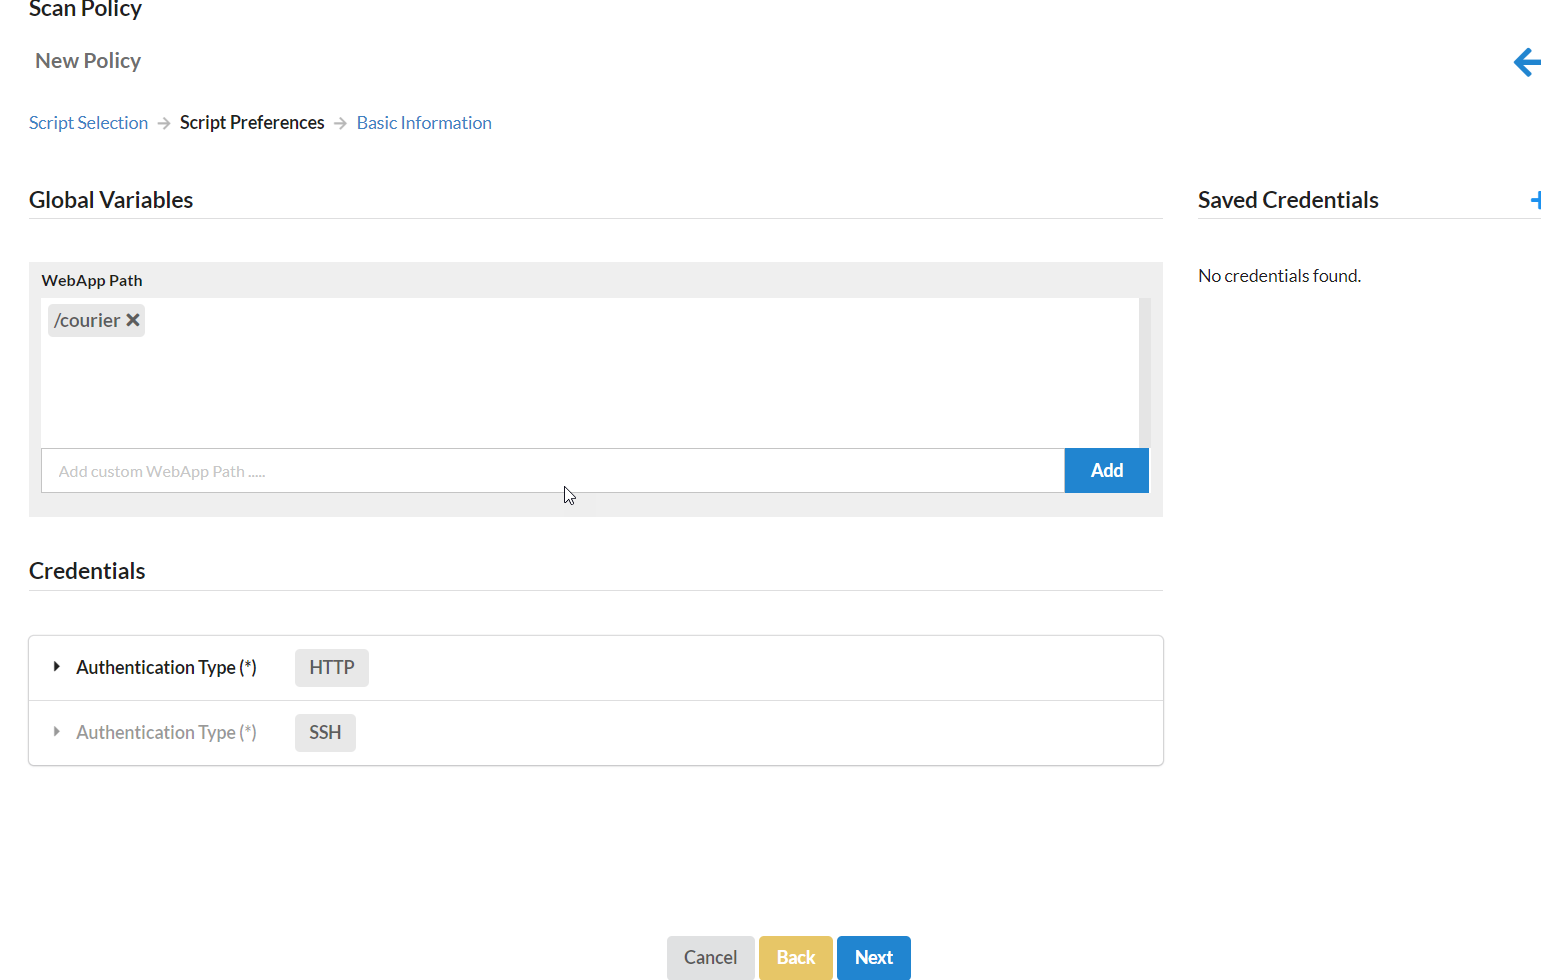This screenshot has height=980, width=1541.
Task: Click the HTTP badge label
Action: tap(331, 668)
